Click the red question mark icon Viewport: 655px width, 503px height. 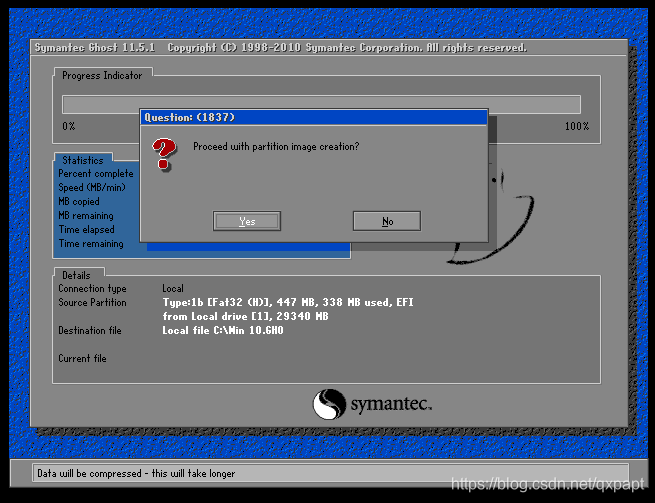coord(164,154)
